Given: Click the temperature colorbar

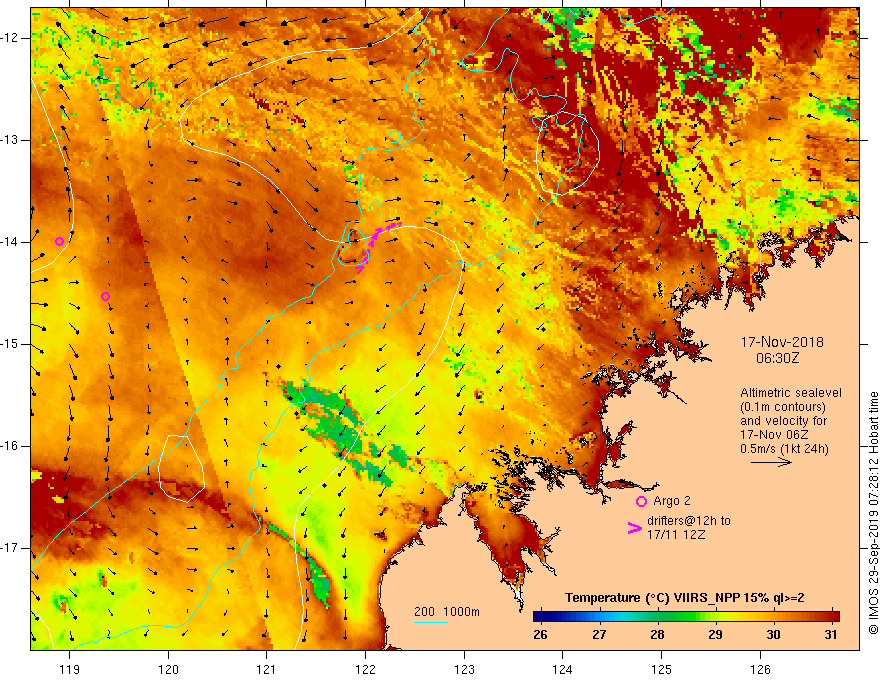Looking at the screenshot, I should pyautogui.click(x=686, y=616).
